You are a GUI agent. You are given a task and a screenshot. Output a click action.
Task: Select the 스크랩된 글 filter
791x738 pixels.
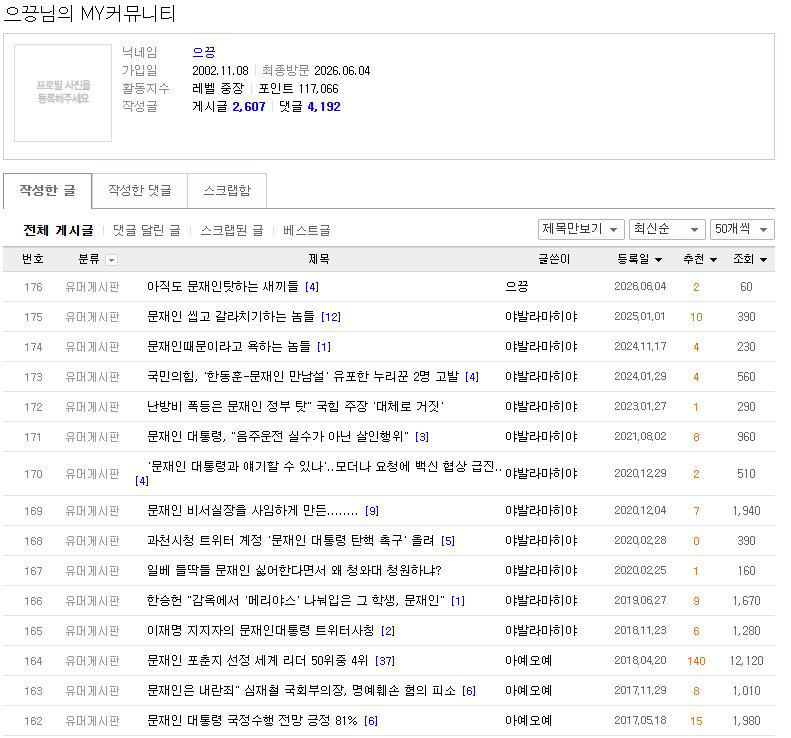pyautogui.click(x=232, y=231)
